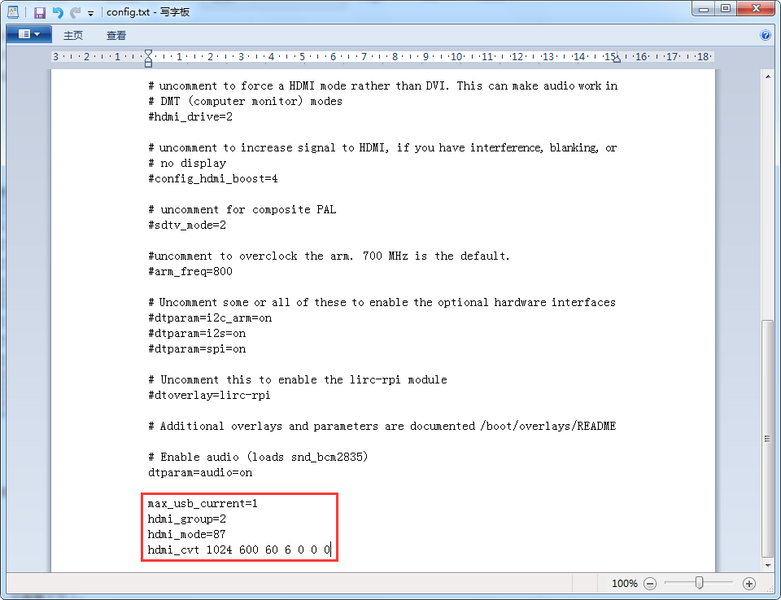This screenshot has width=781, height=600.
Task: Click the #config_hdmi_boost=4 line
Action: pos(213,179)
